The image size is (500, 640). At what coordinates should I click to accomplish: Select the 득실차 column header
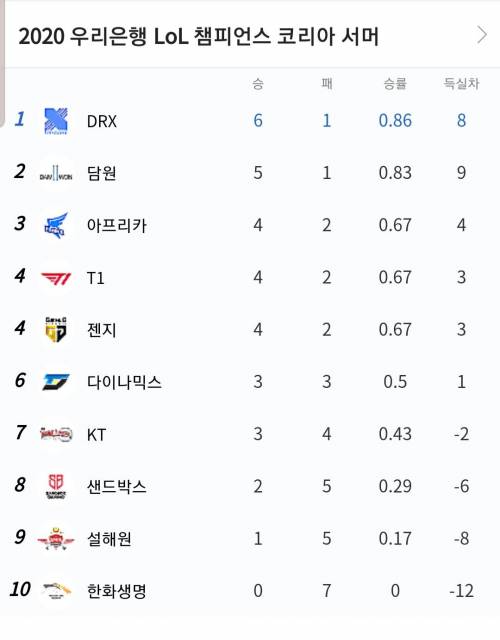[x=461, y=84]
